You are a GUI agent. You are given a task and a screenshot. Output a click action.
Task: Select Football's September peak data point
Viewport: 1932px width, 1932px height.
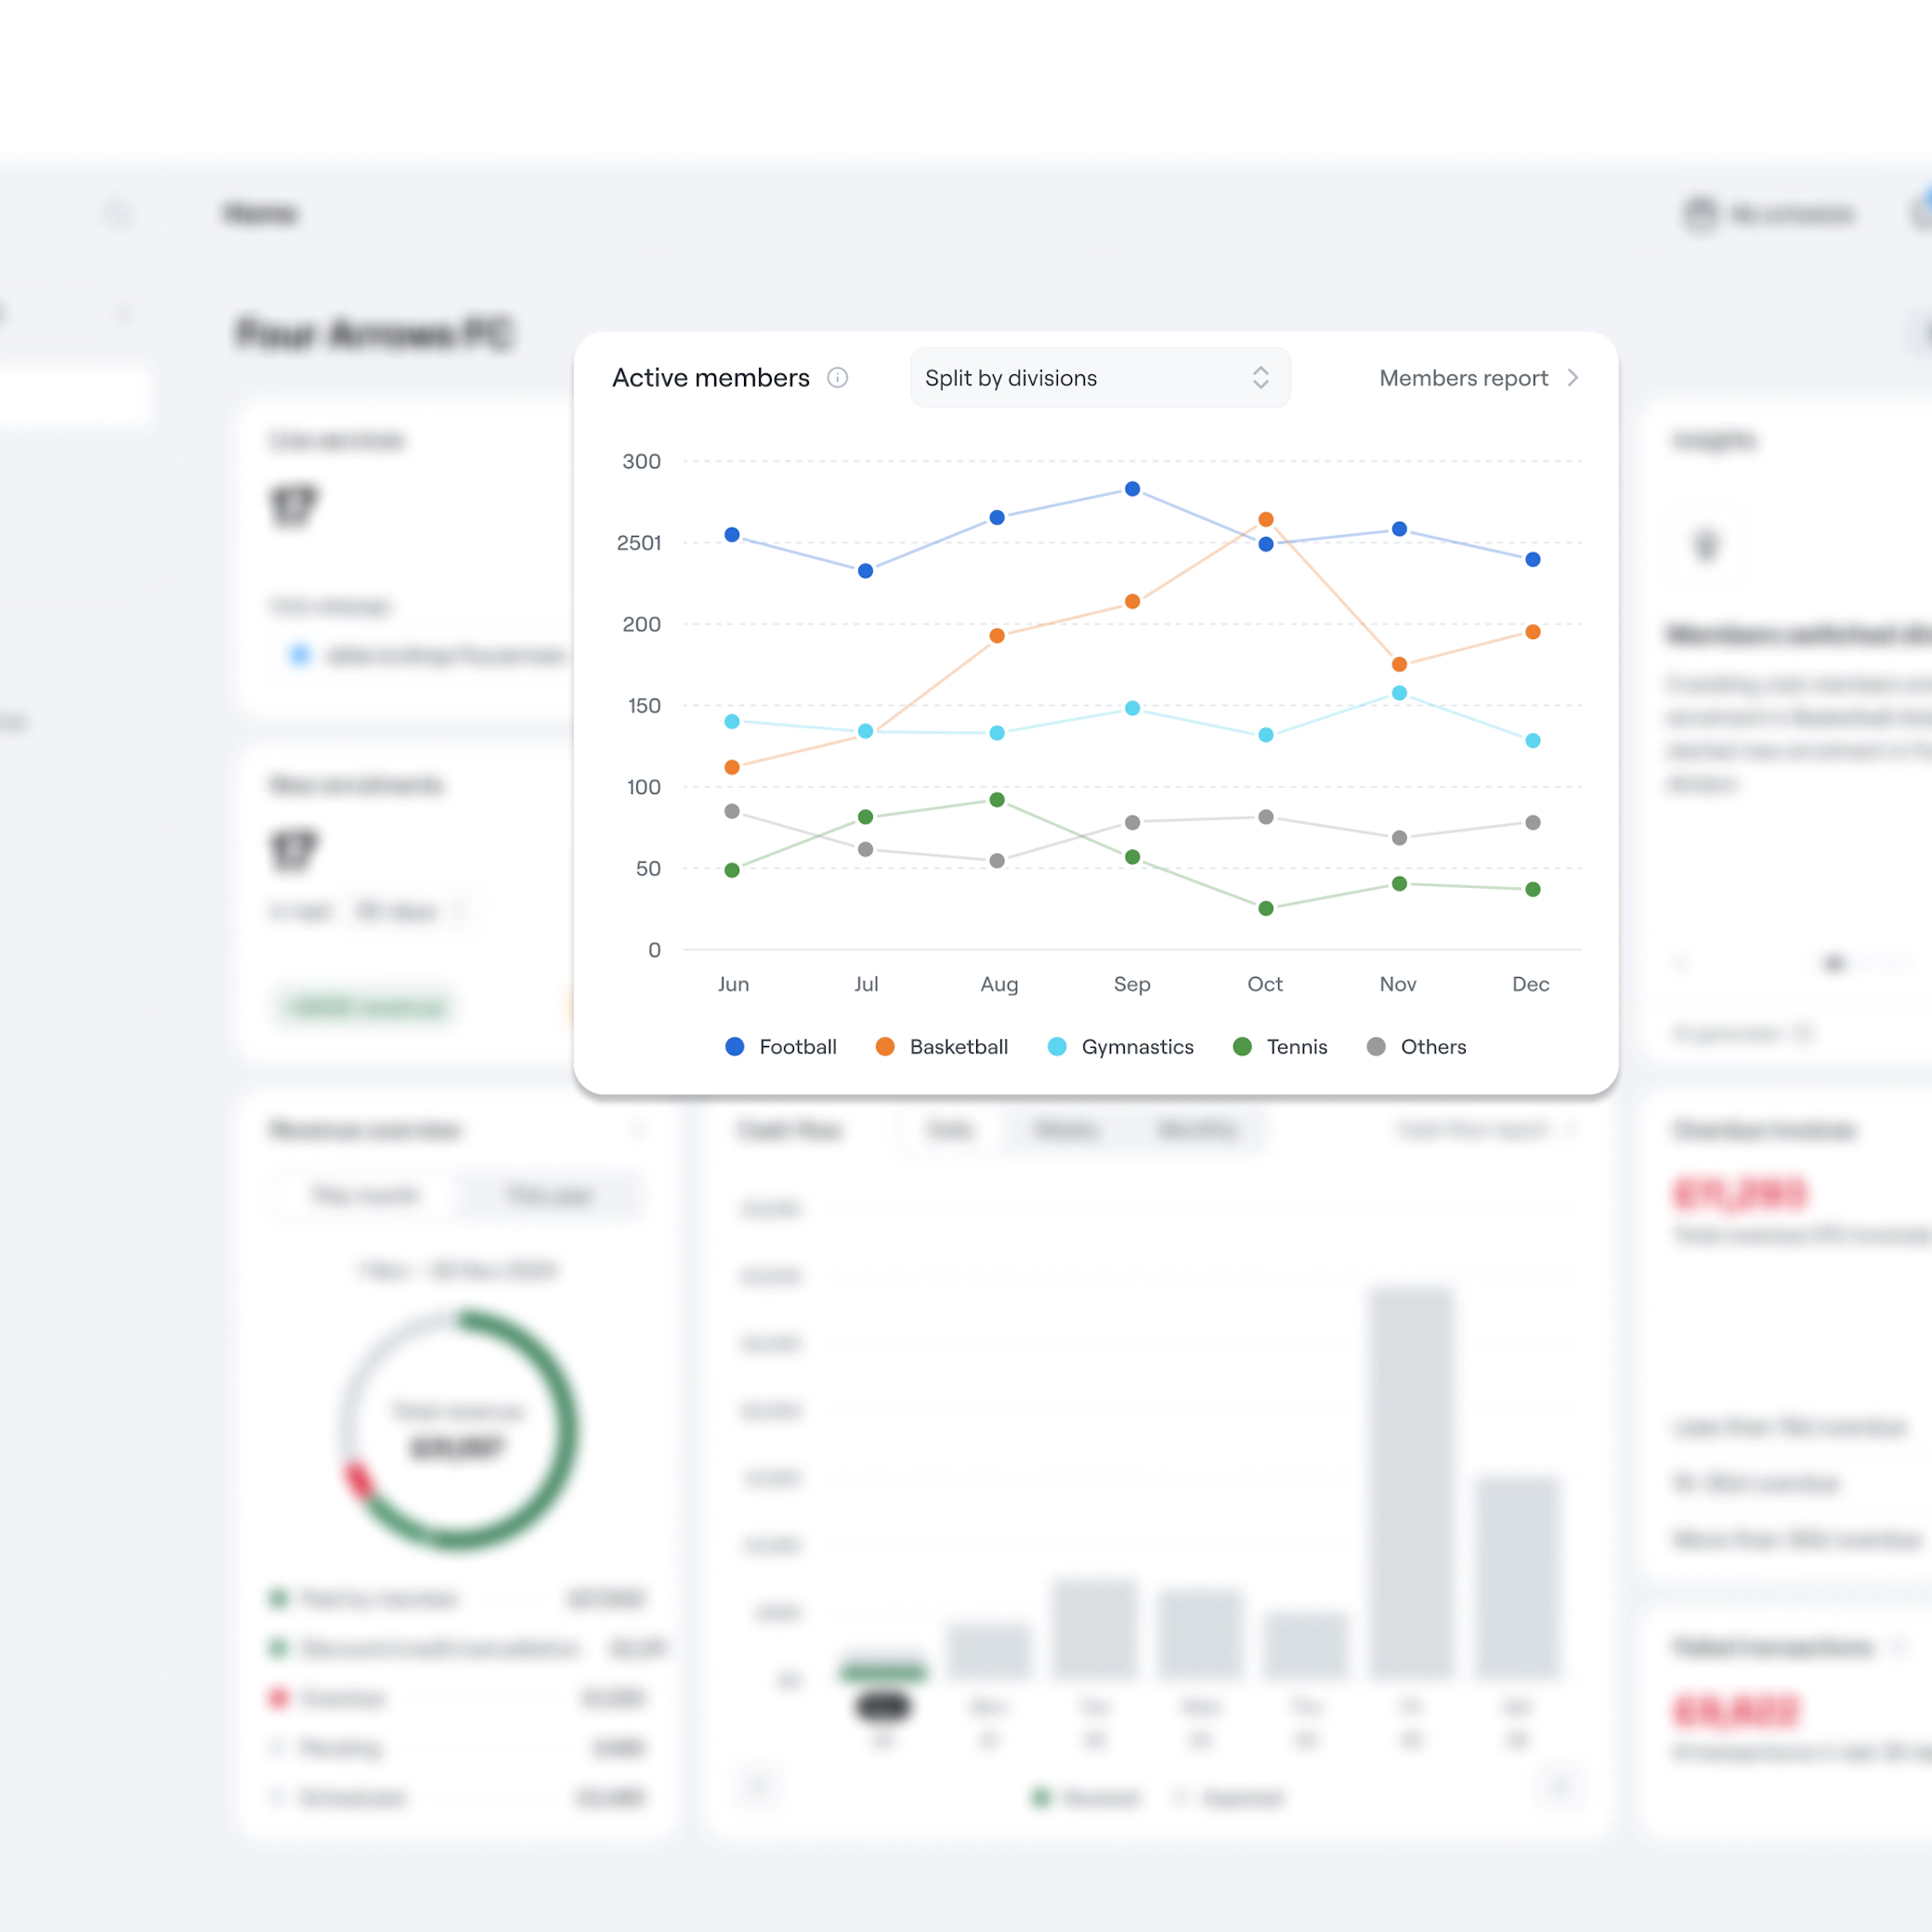pos(1132,489)
